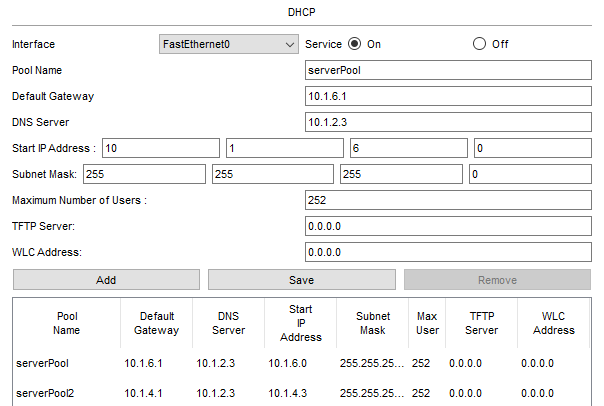Click the Subnet Mask second octet field

(273, 174)
